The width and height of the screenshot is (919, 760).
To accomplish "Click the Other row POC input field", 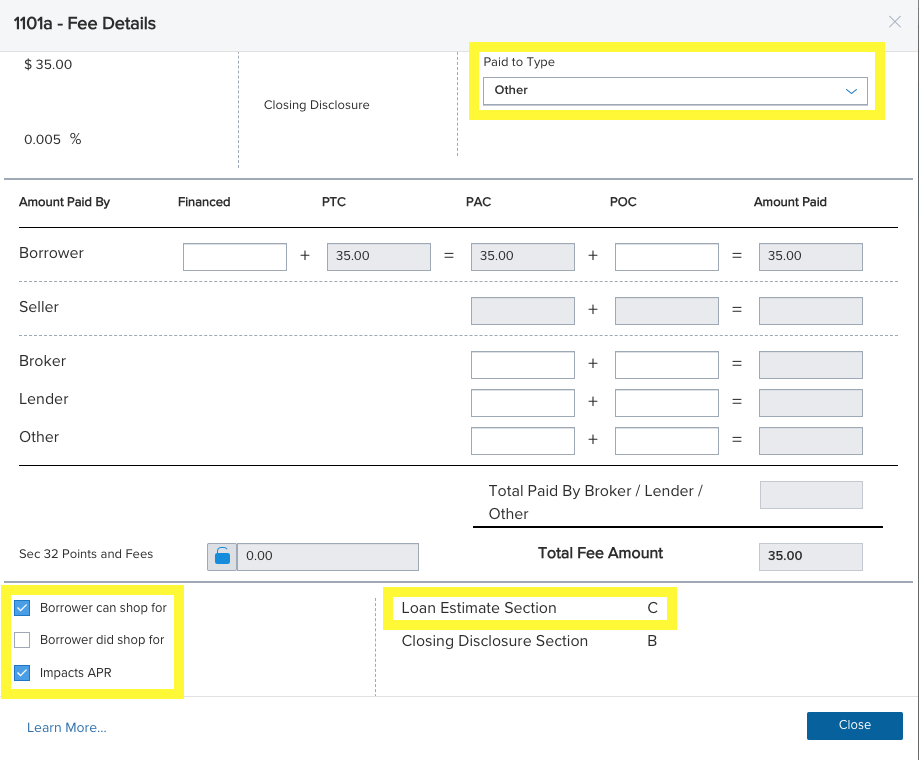I will (x=667, y=441).
